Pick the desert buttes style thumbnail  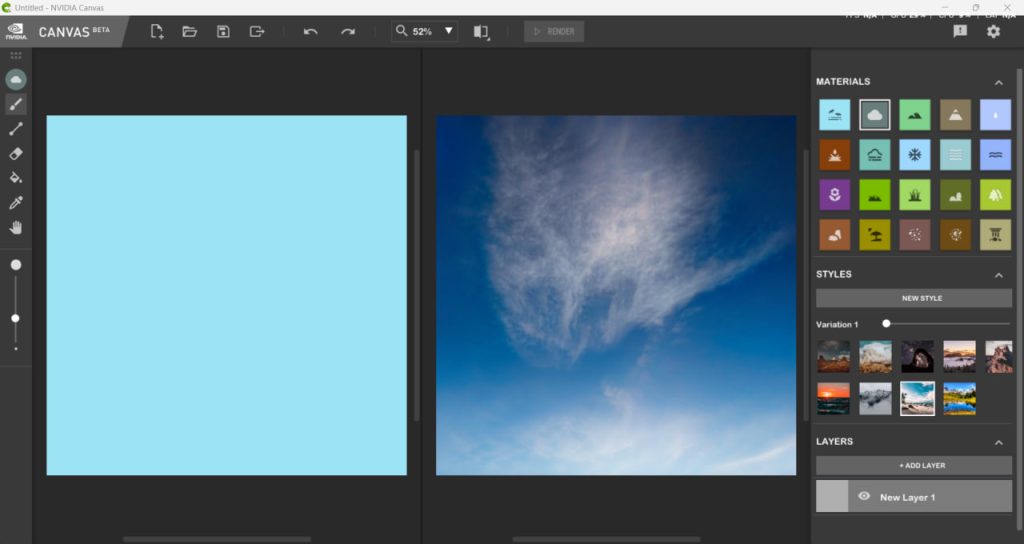[834, 357]
